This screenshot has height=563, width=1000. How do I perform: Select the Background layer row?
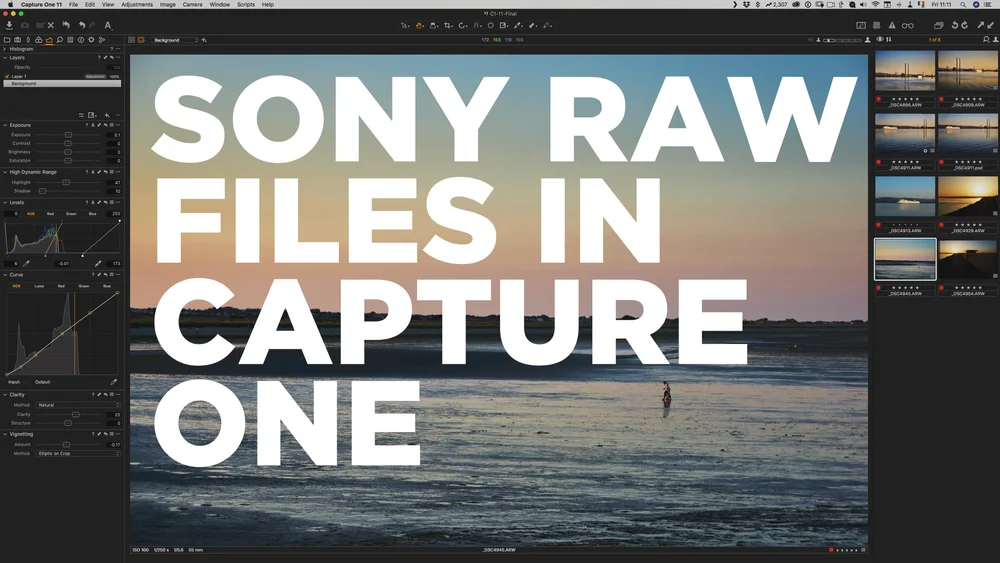(x=62, y=84)
